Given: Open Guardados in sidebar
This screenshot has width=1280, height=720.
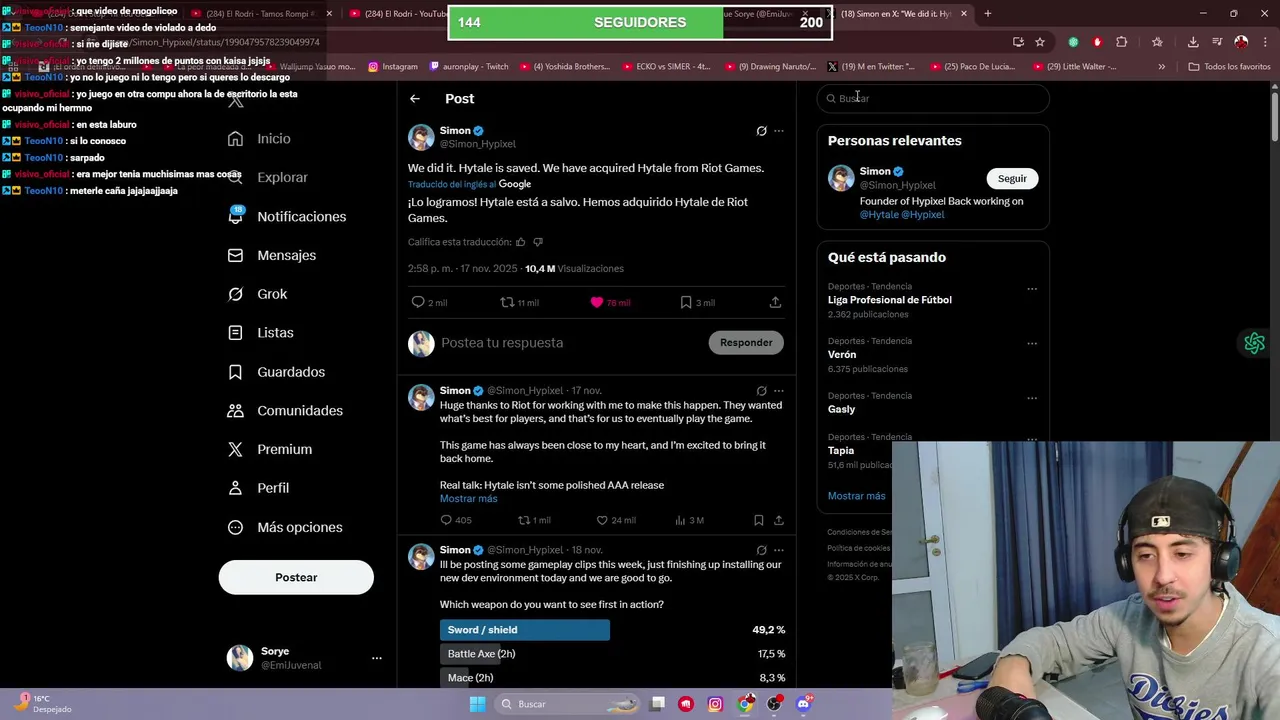Looking at the screenshot, I should click(276, 372).
